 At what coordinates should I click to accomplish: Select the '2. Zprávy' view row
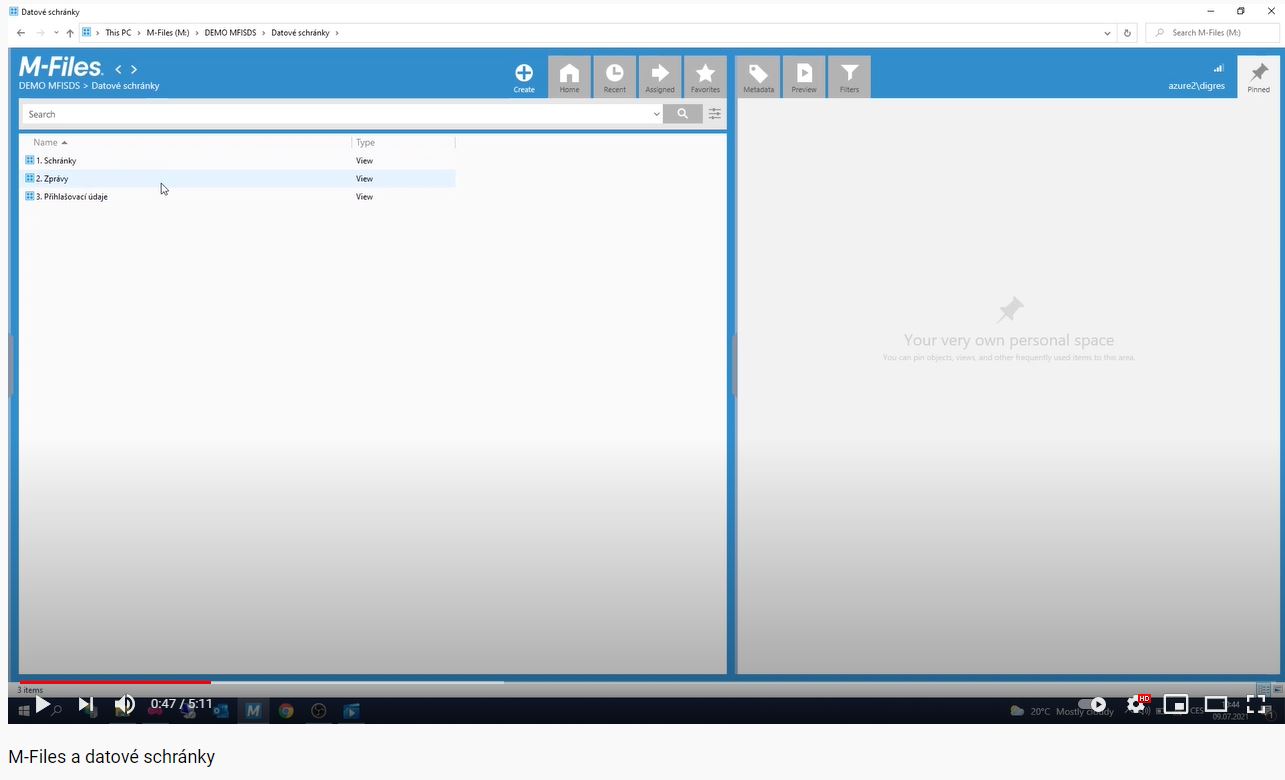coord(238,178)
